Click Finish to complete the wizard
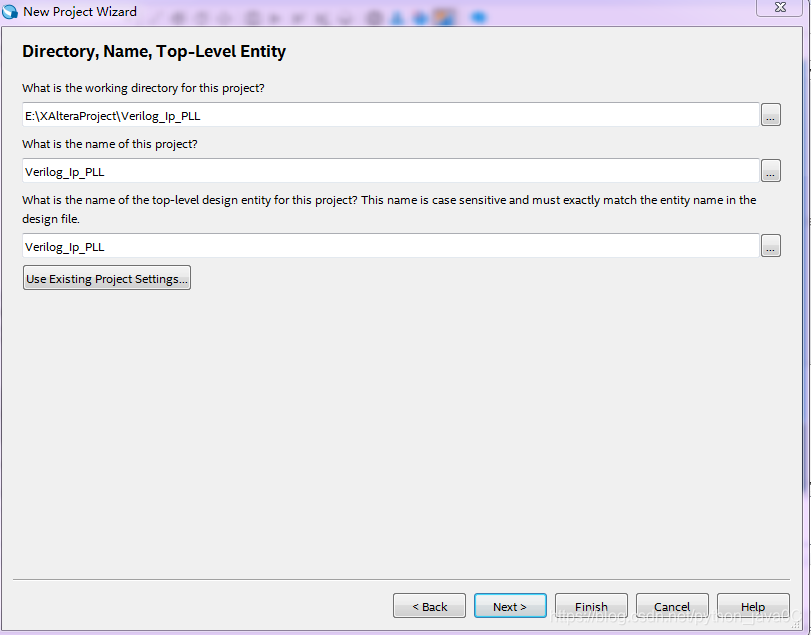This screenshot has height=635, width=811. point(591,606)
